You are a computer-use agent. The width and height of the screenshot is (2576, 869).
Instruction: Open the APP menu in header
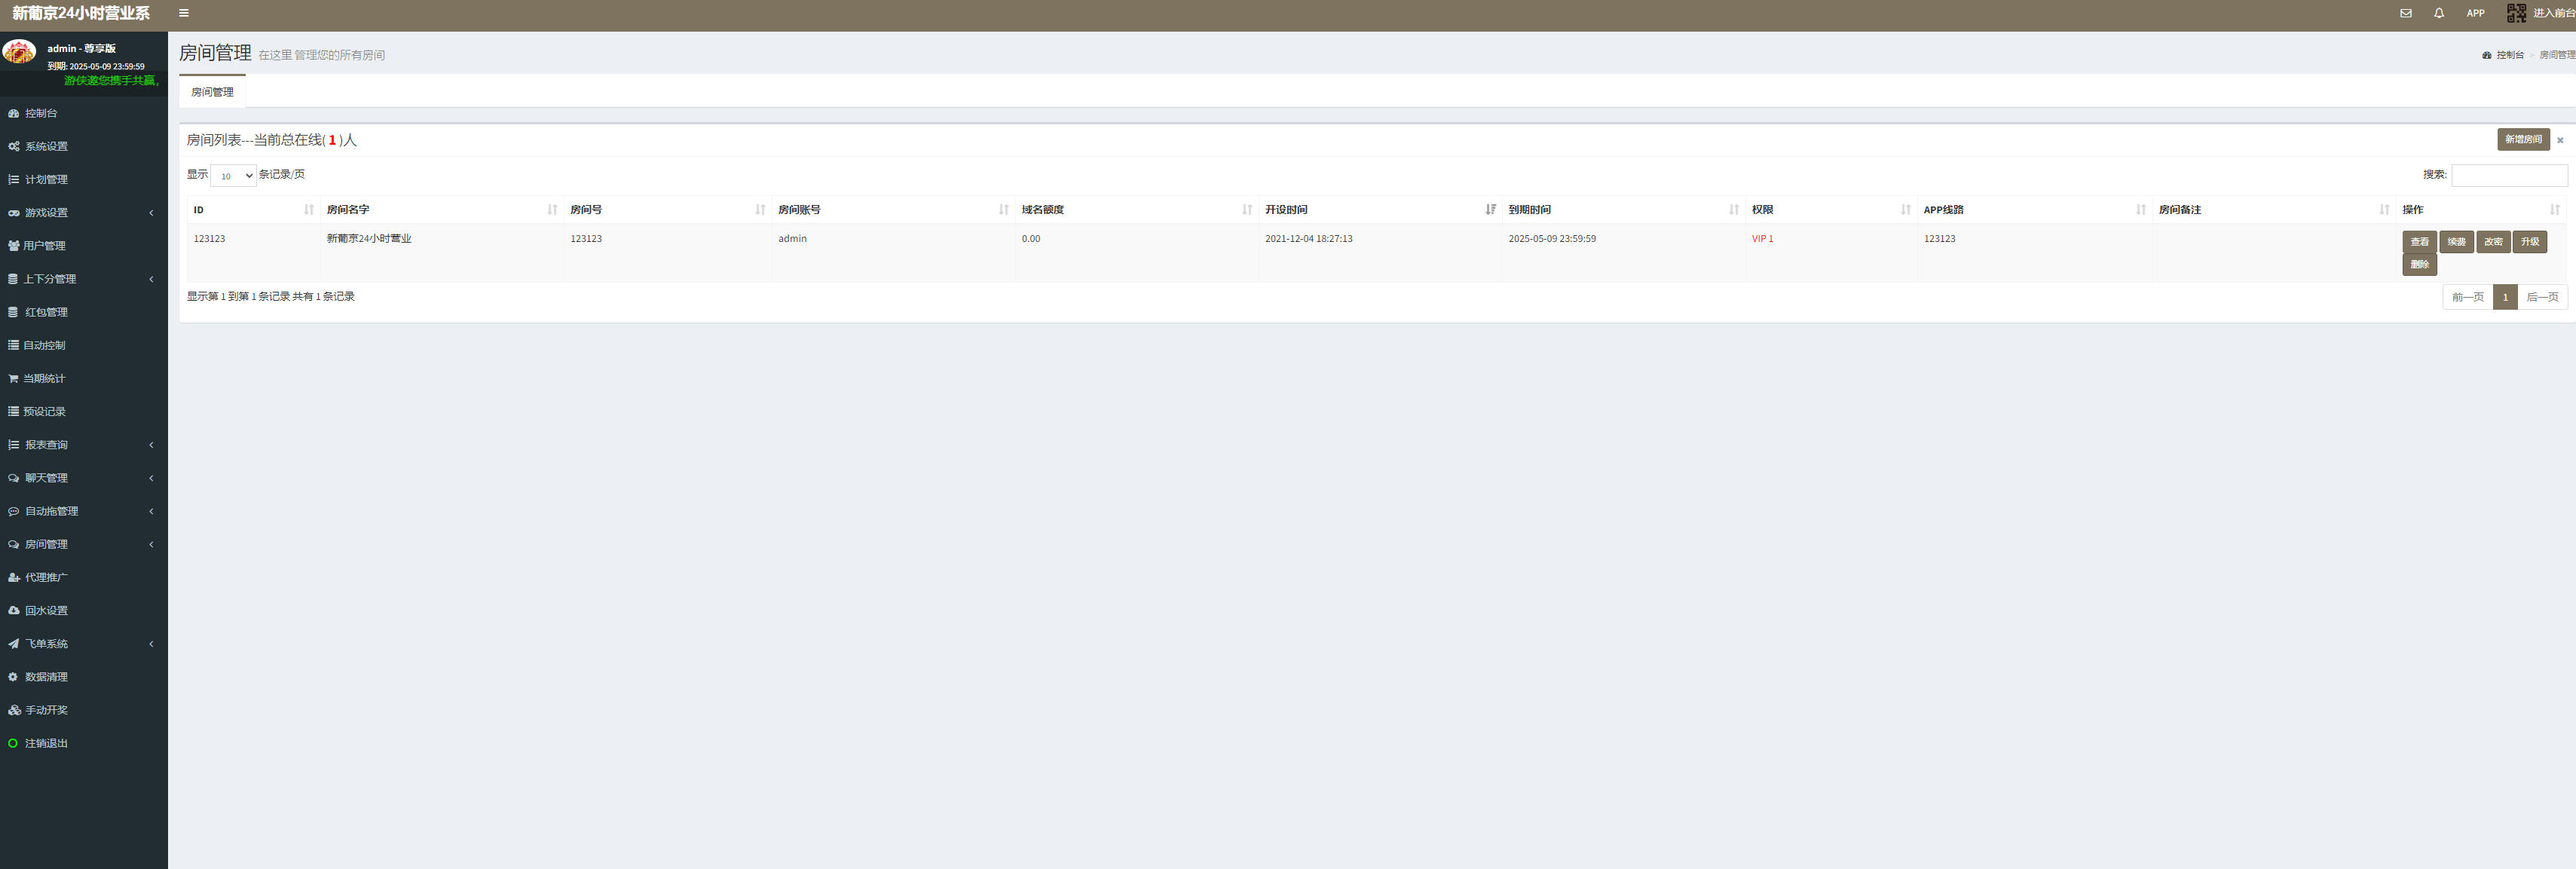pos(2475,13)
